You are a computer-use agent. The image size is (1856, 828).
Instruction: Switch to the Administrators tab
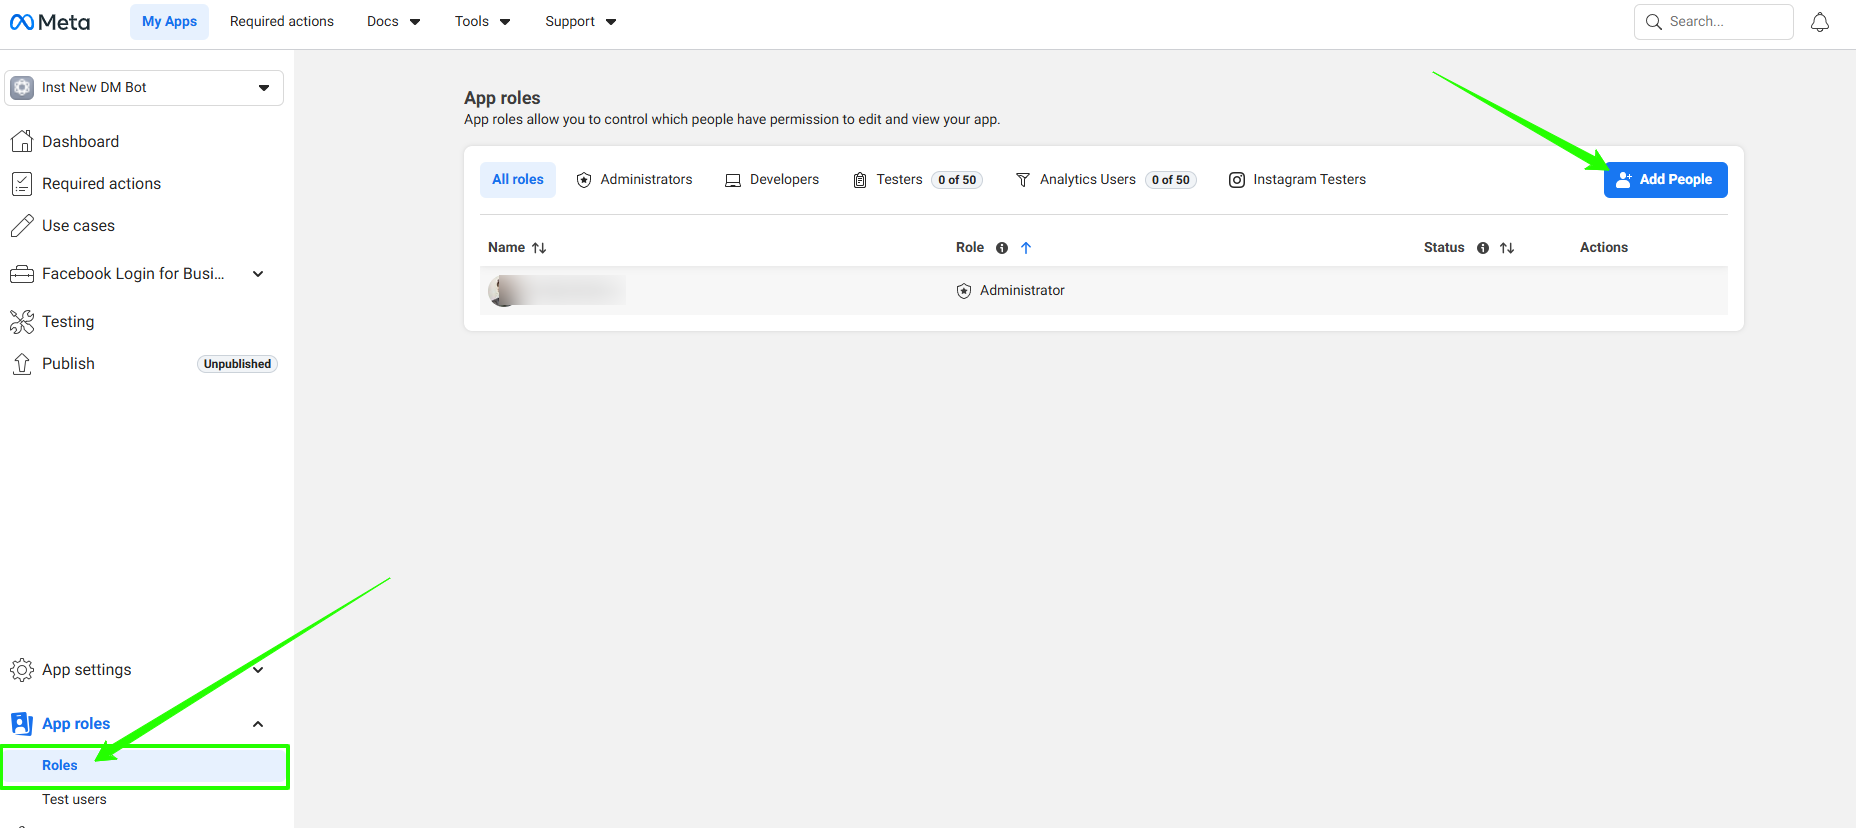634,180
